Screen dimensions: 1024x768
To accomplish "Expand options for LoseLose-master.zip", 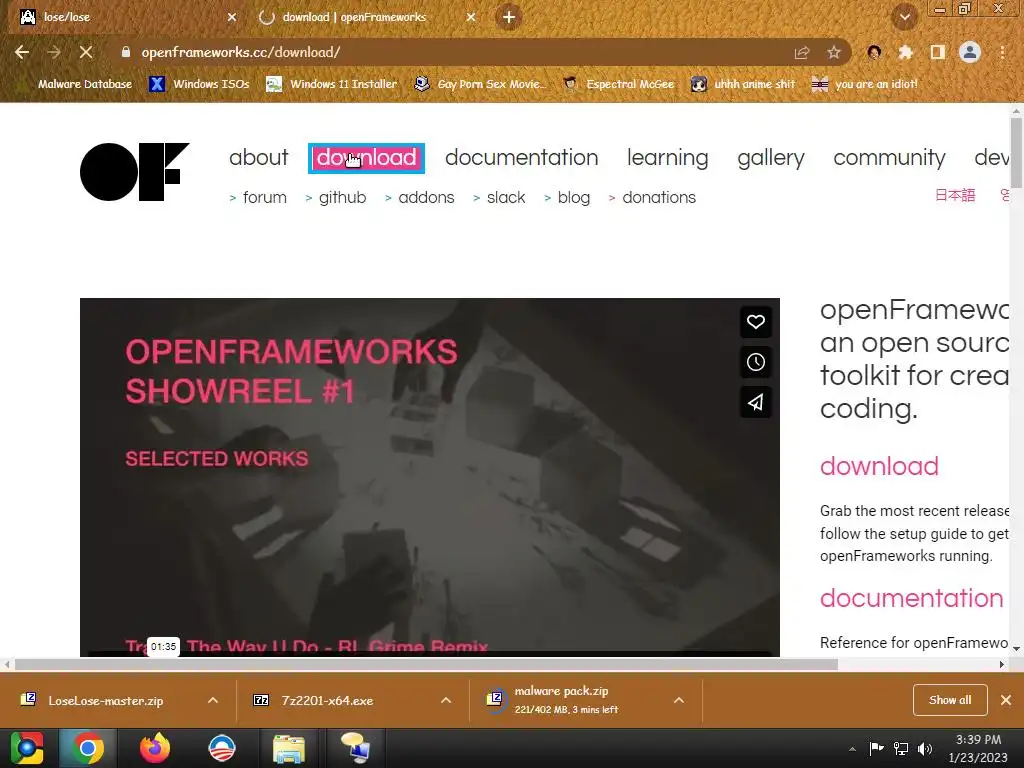I will [x=213, y=701].
